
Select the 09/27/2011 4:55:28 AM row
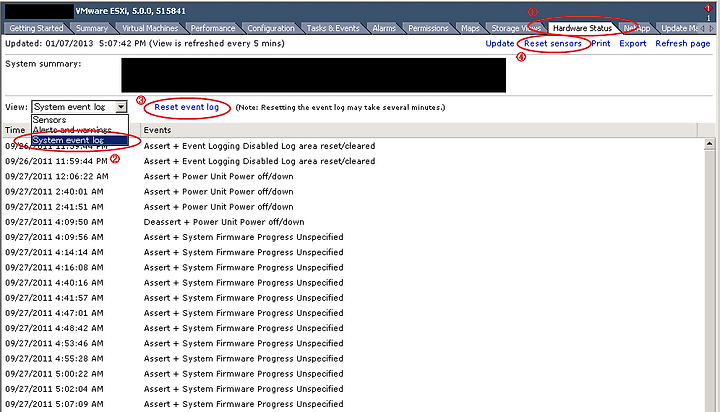click(353, 358)
